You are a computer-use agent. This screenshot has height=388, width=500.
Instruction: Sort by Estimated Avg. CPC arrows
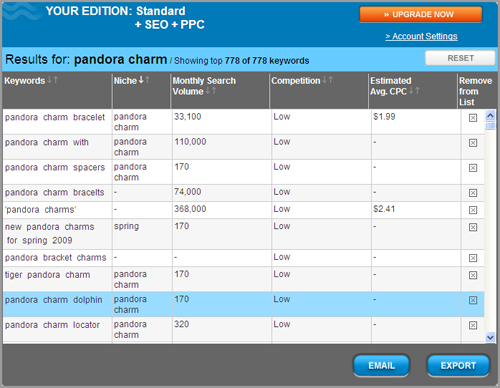(x=414, y=90)
